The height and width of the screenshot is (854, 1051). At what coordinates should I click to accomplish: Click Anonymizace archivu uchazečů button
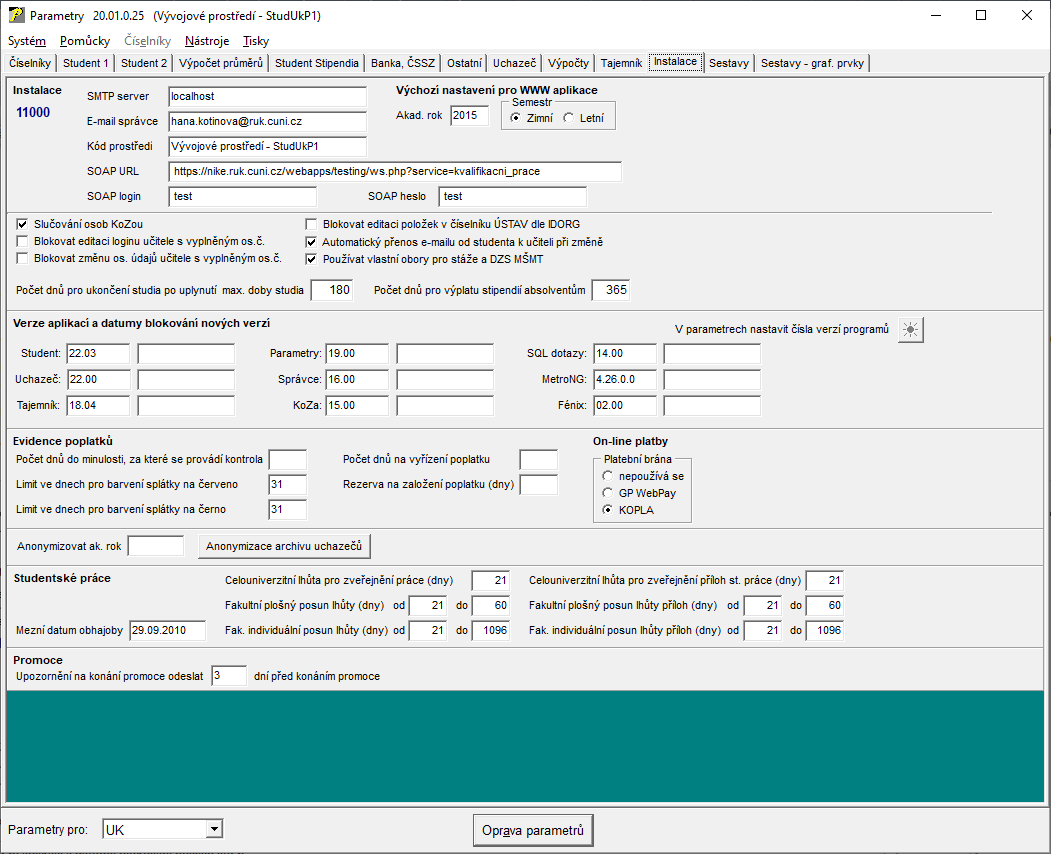pos(286,546)
